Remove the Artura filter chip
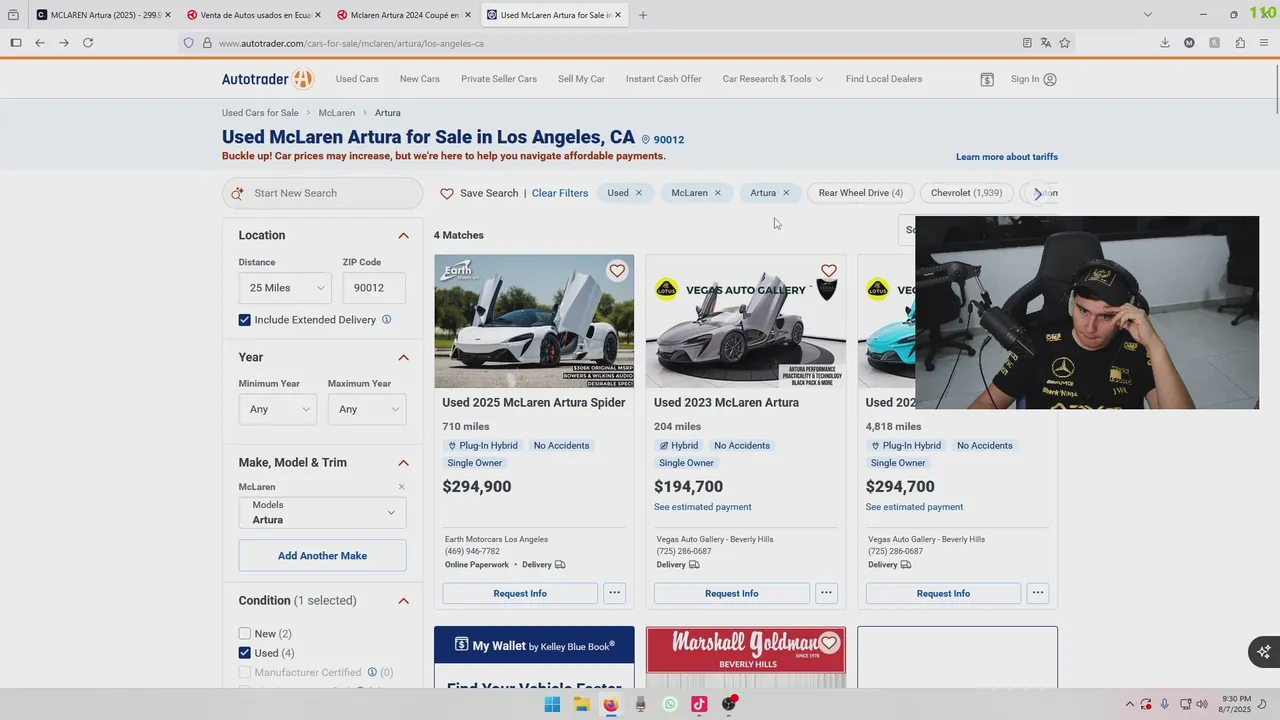1280x720 pixels. tap(786, 193)
